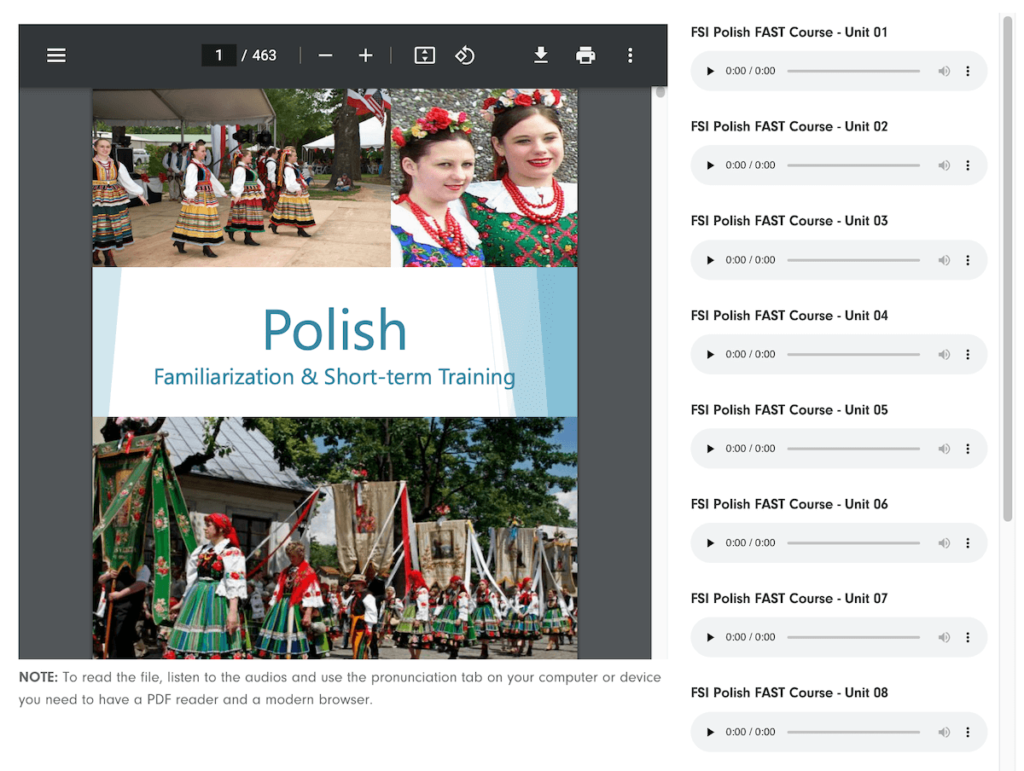Open Unit 02 audio options menu
The height and width of the screenshot is (771, 1024).
968,165
